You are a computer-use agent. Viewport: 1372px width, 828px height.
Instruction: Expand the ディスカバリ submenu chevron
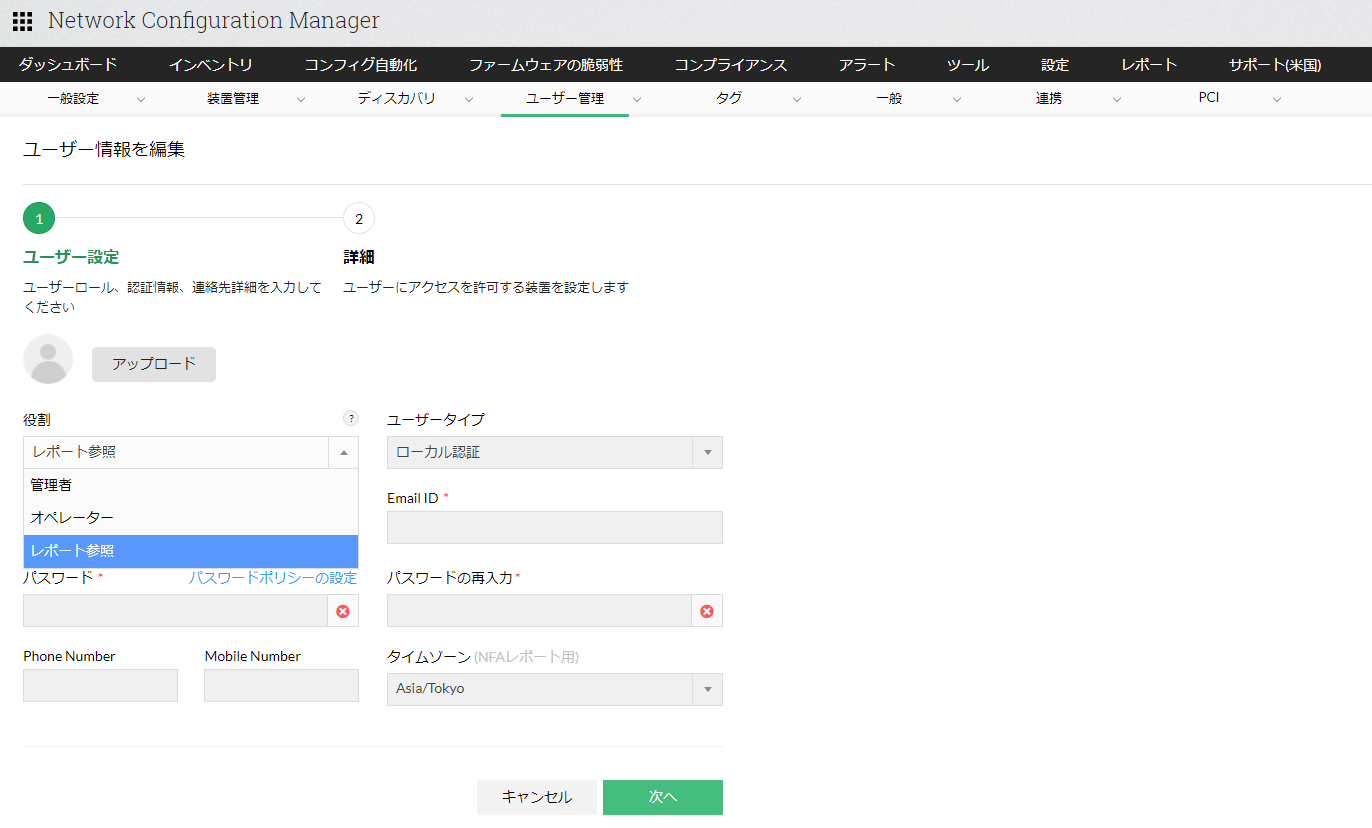point(469,99)
